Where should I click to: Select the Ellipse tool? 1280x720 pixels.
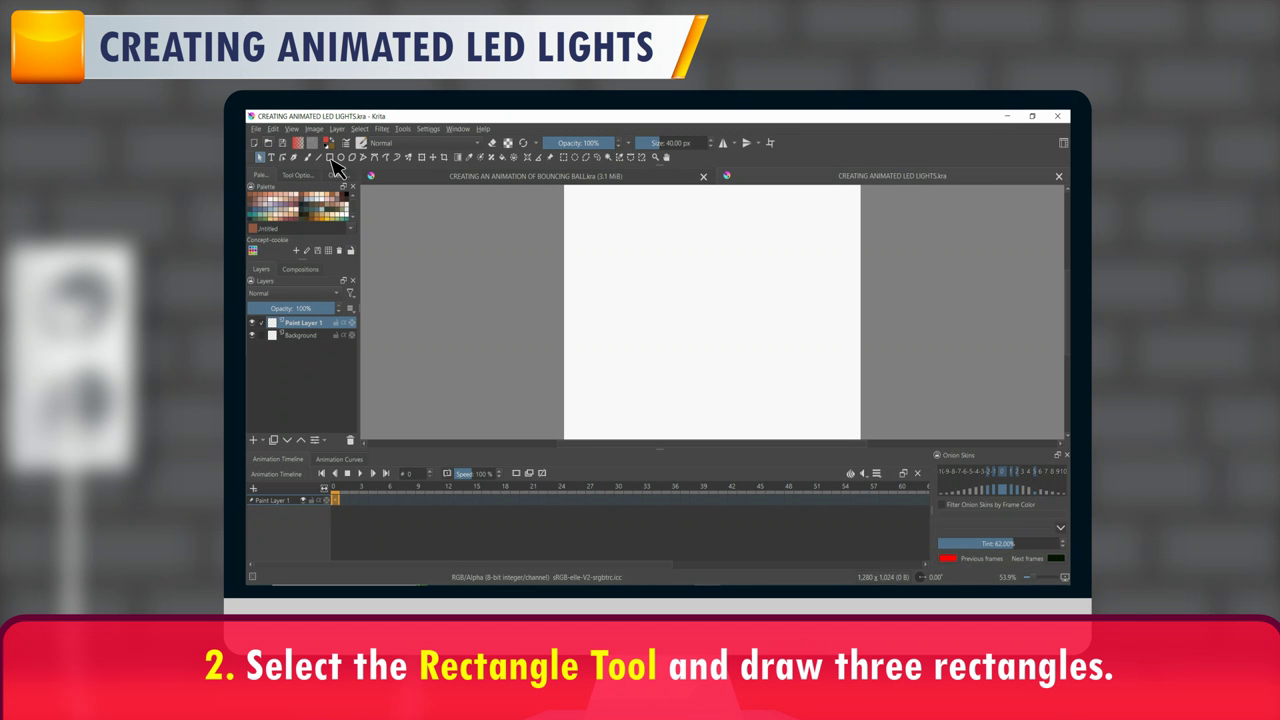pyautogui.click(x=340, y=157)
